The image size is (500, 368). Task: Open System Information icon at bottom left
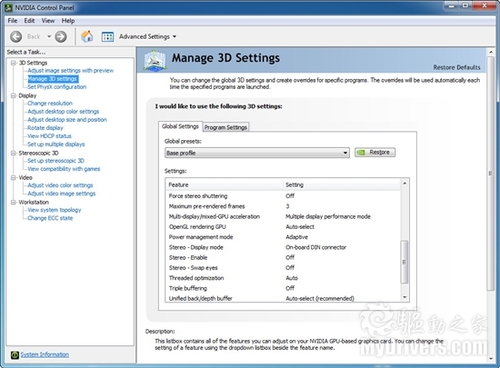[x=14, y=355]
